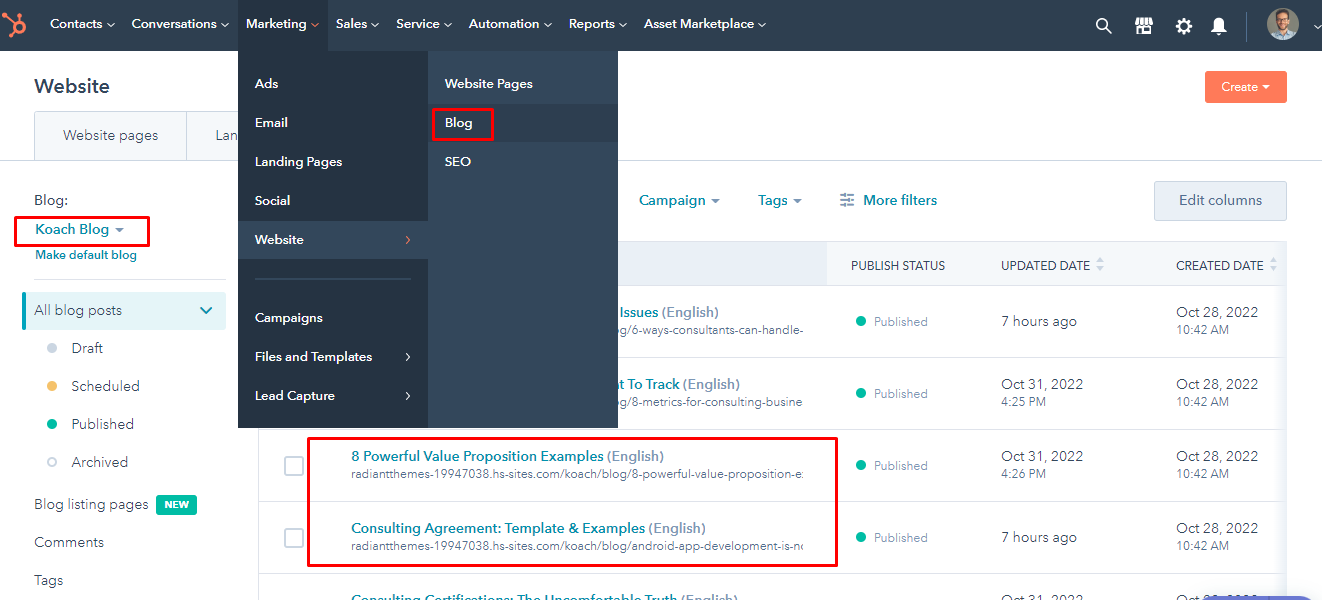The image size is (1322, 600).
Task: Open settings via the gear icon
Action: (x=1184, y=26)
